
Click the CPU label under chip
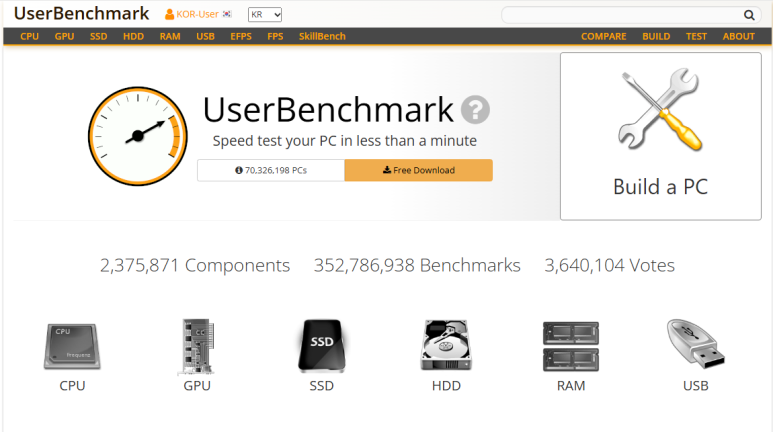(x=72, y=386)
